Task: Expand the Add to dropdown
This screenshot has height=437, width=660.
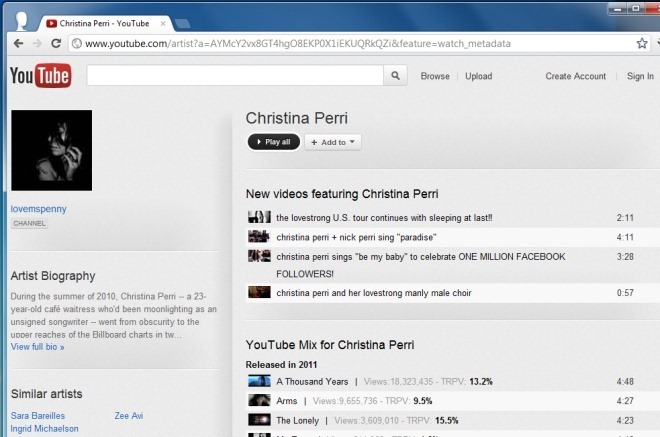Action: (333, 142)
